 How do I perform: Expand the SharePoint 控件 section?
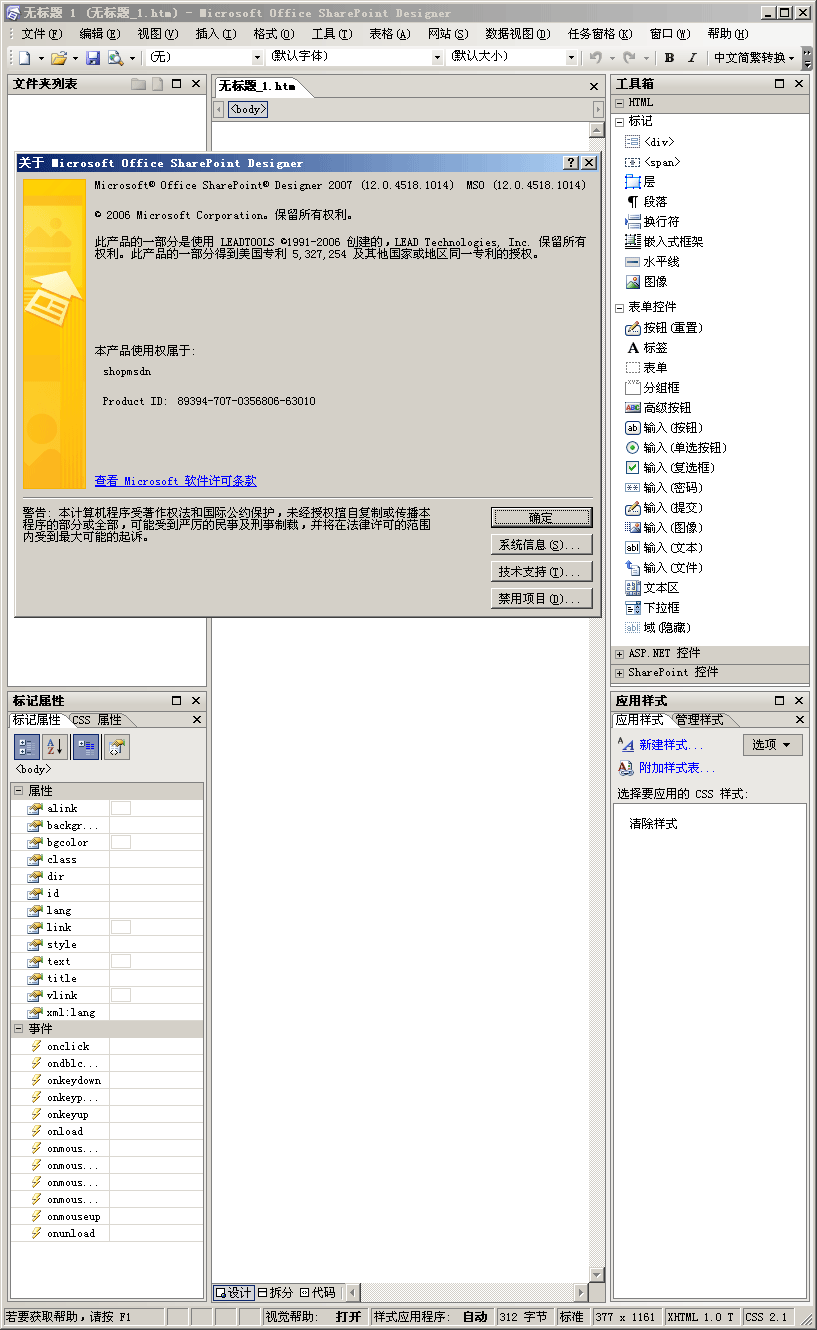click(x=620, y=673)
